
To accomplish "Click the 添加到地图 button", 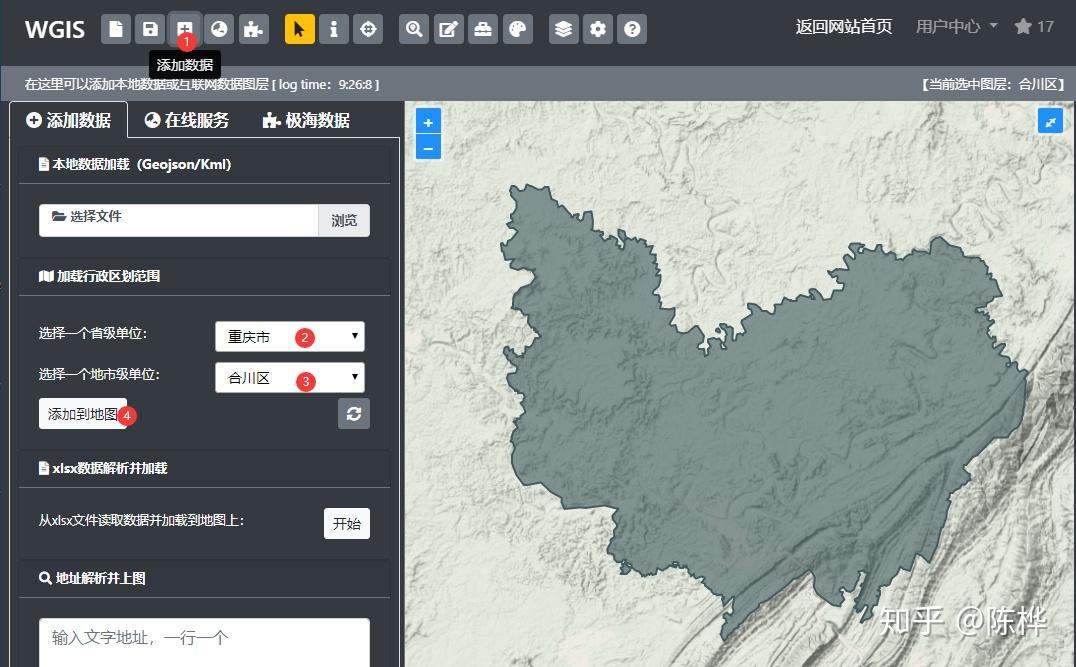I will point(83,414).
